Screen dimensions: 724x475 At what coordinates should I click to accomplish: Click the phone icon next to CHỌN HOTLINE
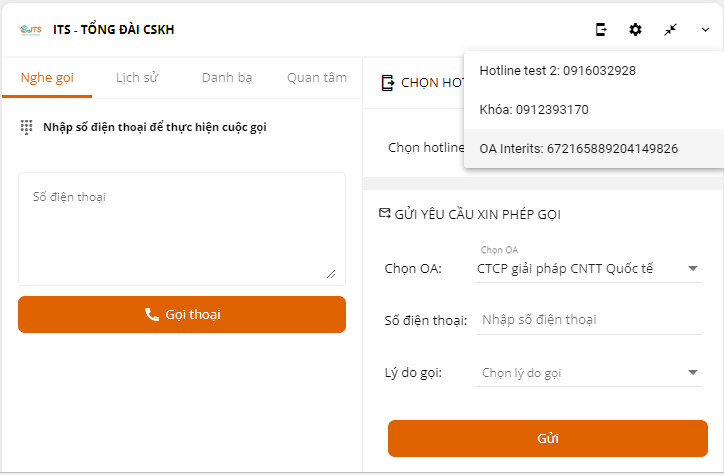(388, 83)
